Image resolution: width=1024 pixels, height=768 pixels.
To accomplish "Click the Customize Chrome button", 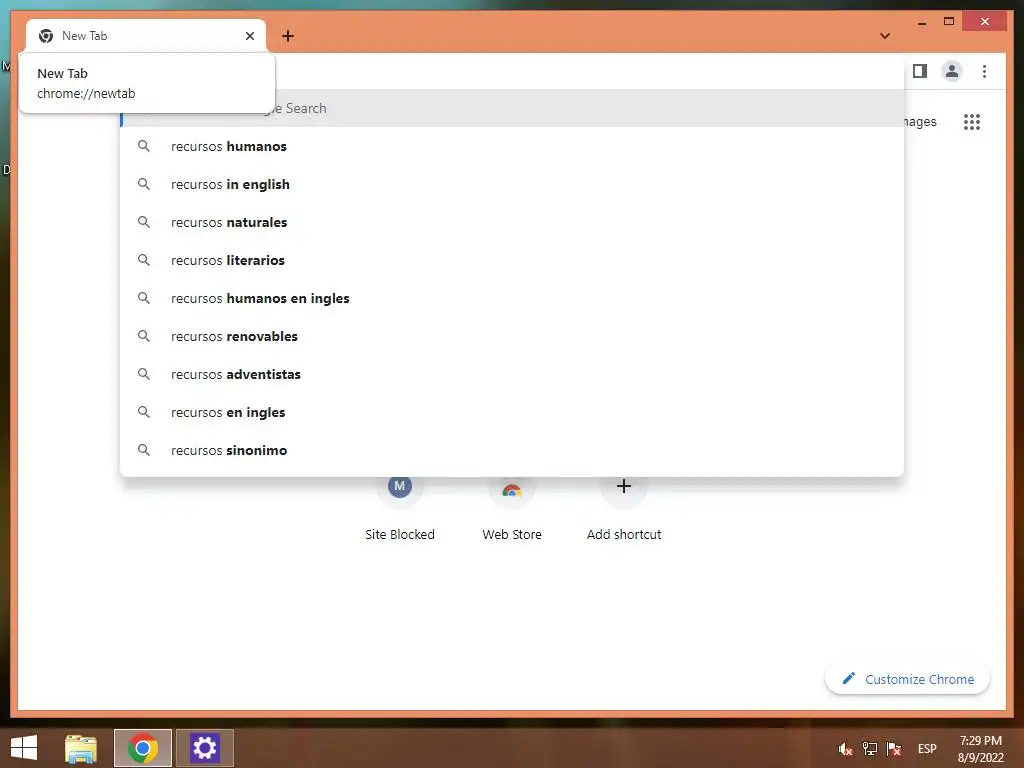I will [908, 679].
